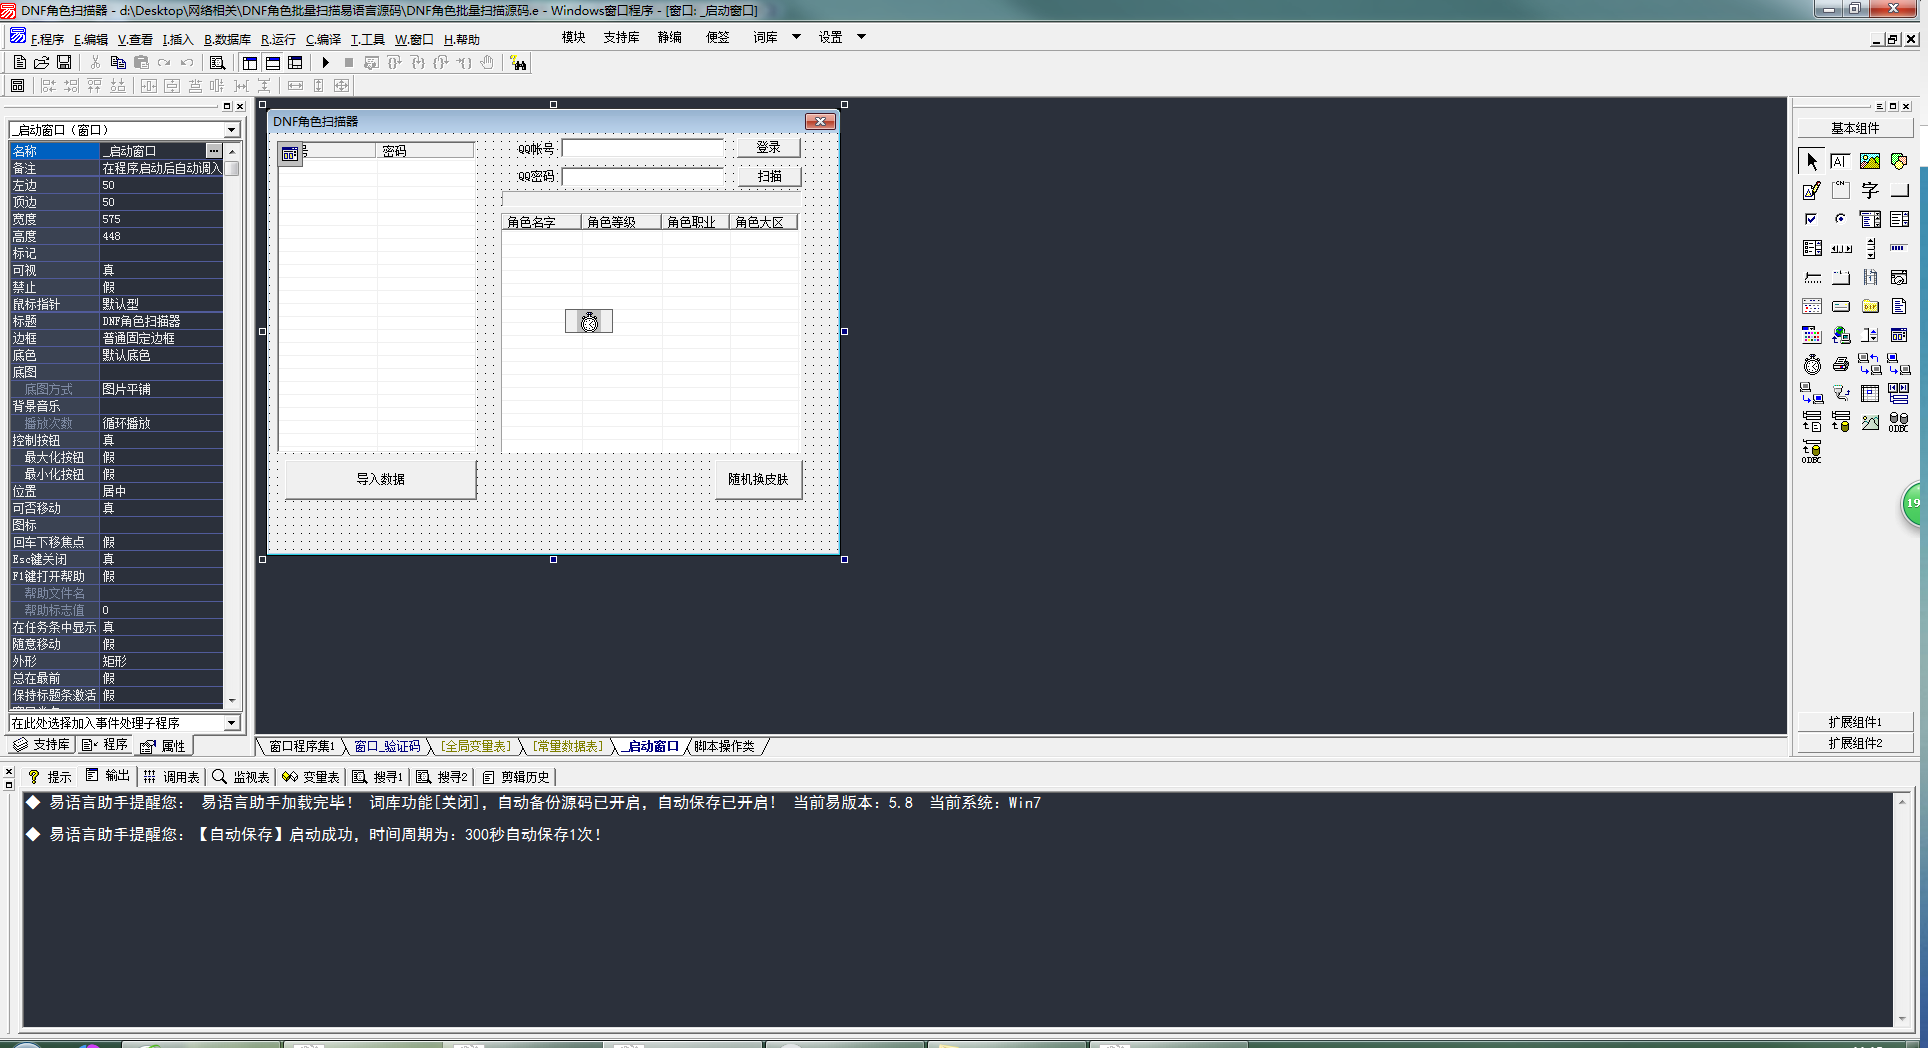This screenshot has width=1928, height=1048.
Task: Click the 可视 property value 真
Action: tap(161, 270)
